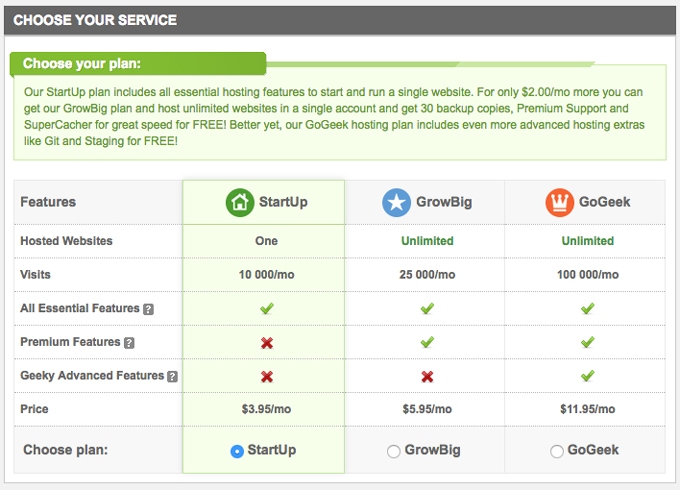The image size is (680, 490).
Task: Click the GoGeek Geeky Advanced Features checkmark
Action: pos(588,376)
